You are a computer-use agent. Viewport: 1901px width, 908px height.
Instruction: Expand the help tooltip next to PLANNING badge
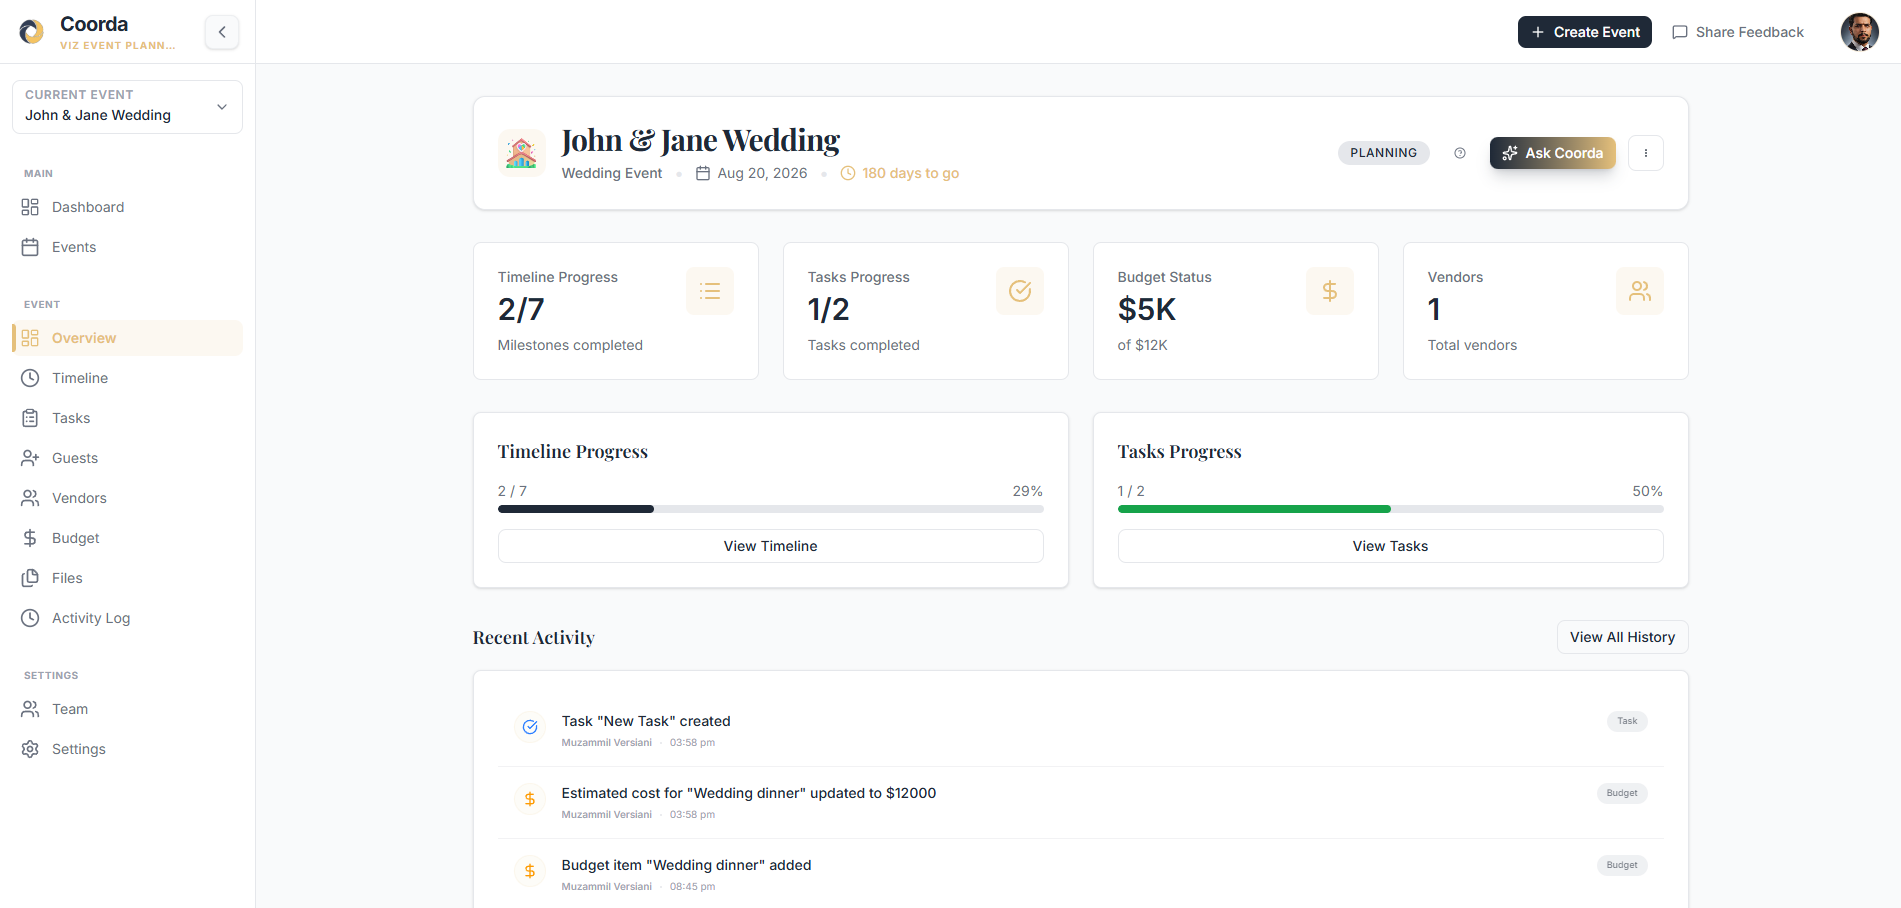1459,152
